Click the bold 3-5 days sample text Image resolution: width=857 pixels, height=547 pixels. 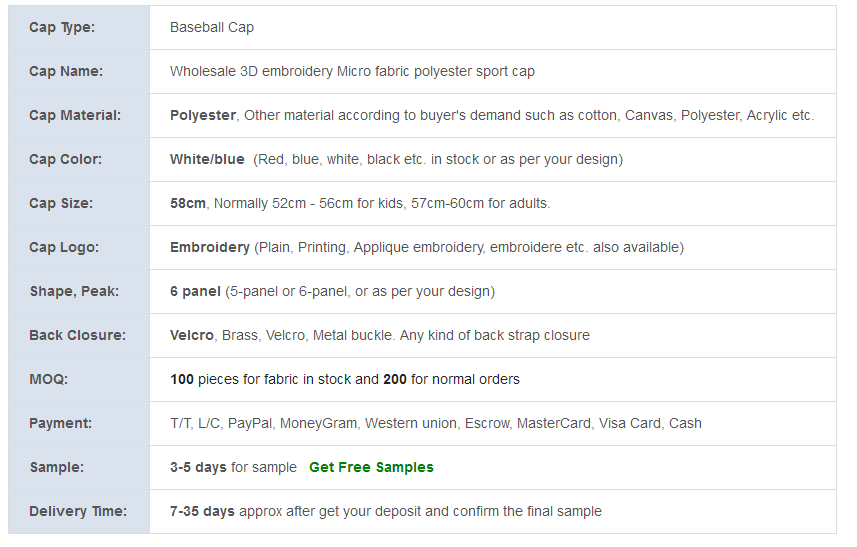point(198,467)
